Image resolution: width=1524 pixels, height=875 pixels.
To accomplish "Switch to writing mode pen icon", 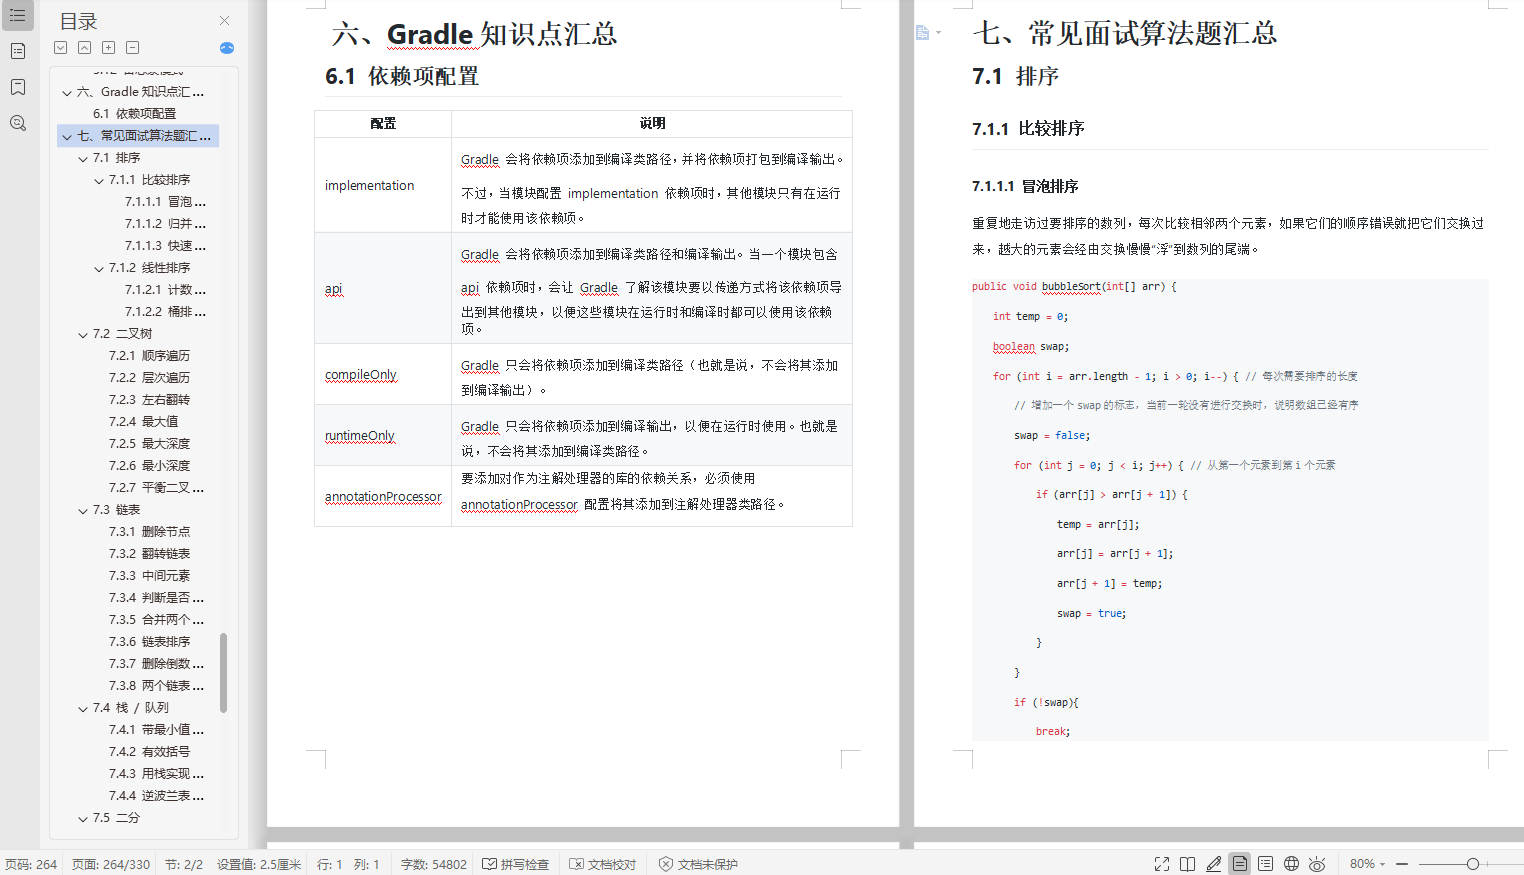I will pyautogui.click(x=1213, y=864).
